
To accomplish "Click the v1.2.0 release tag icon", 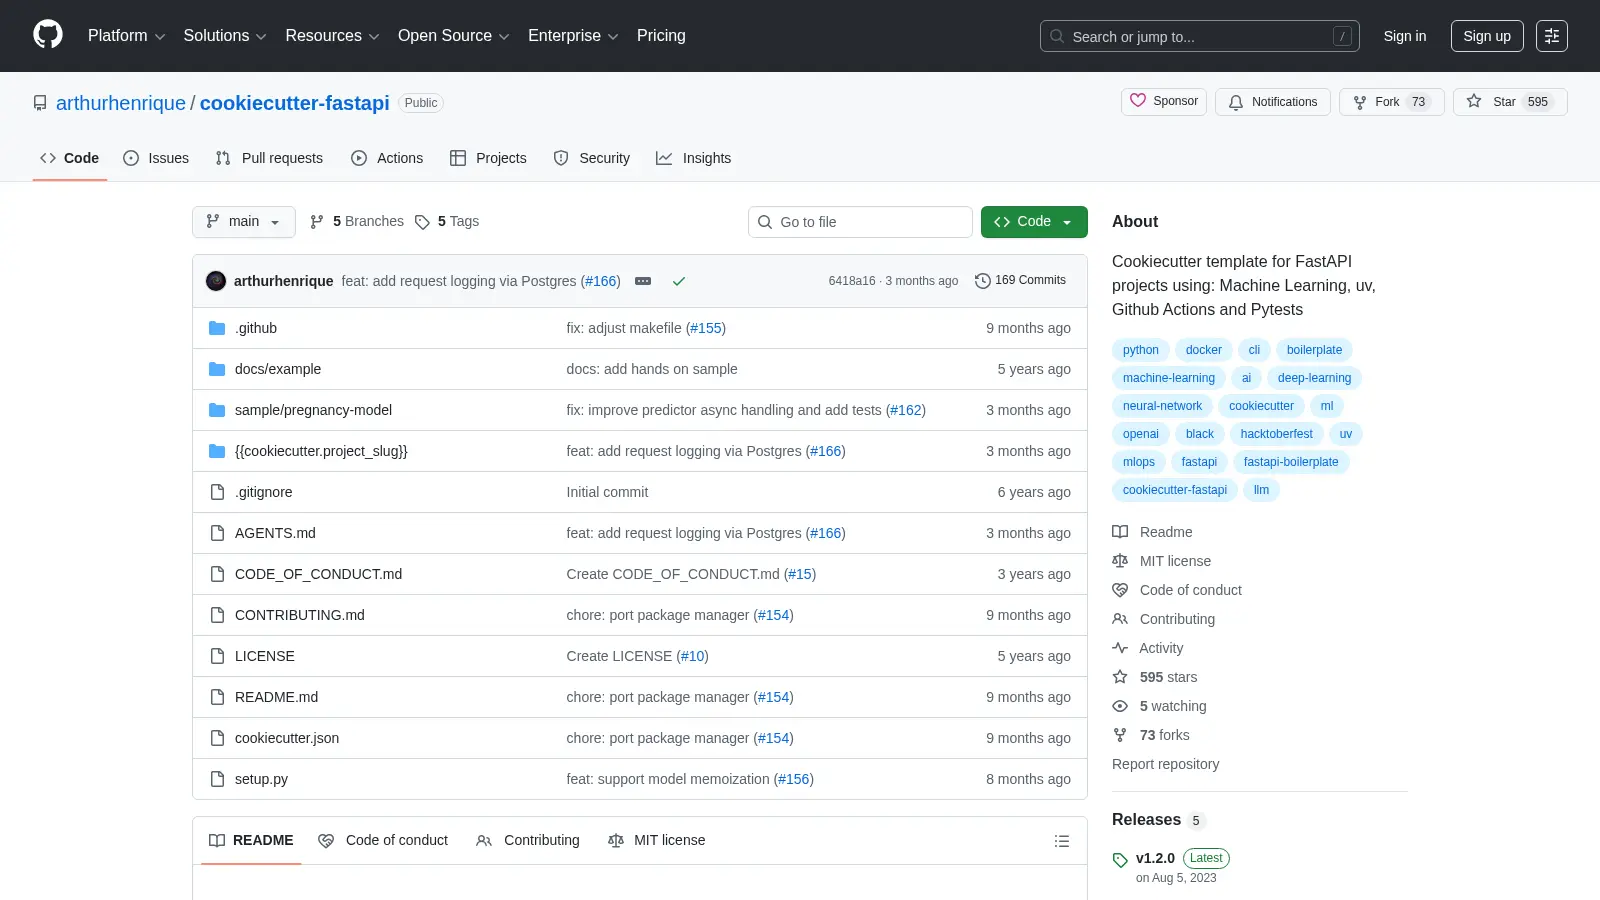I will click(x=1120, y=860).
